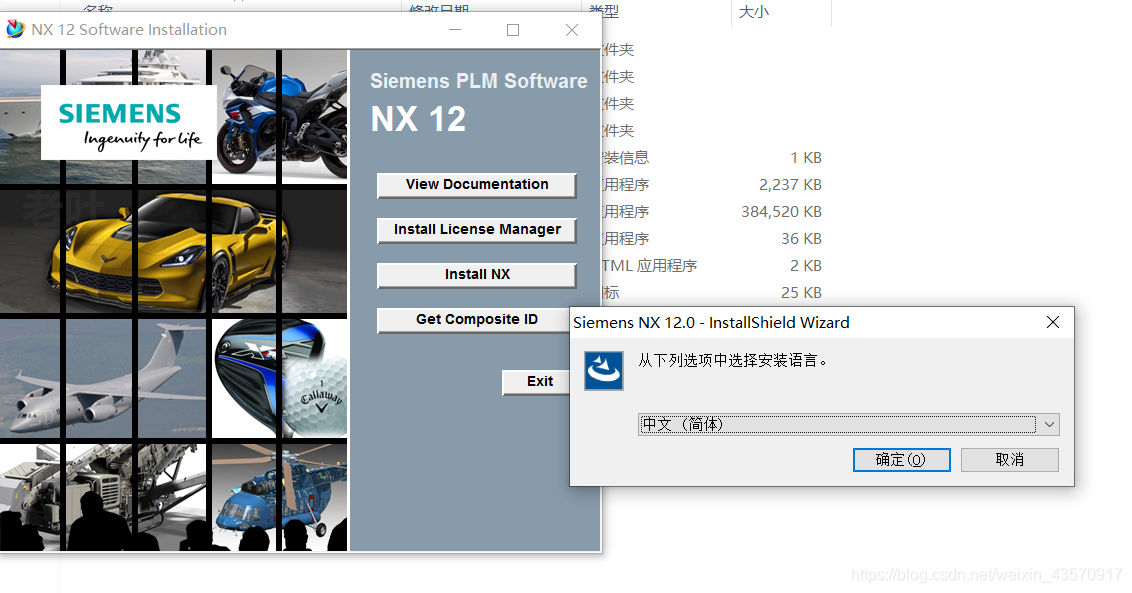This screenshot has width=1132, height=593.
Task: Select the 36 KB file row
Action: (x=711, y=238)
